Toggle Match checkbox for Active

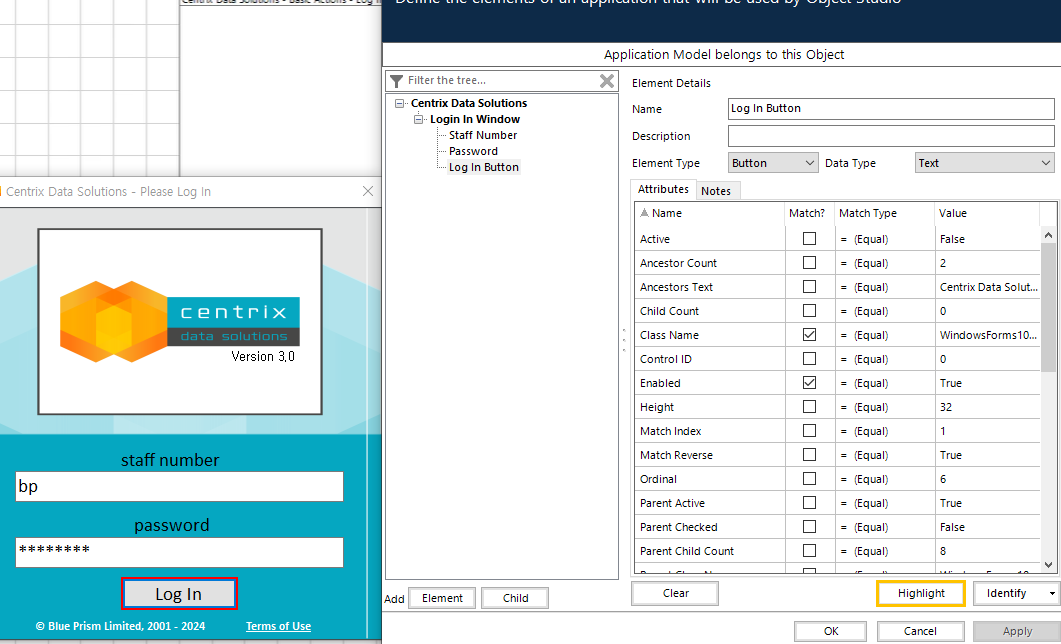pyautogui.click(x=809, y=239)
